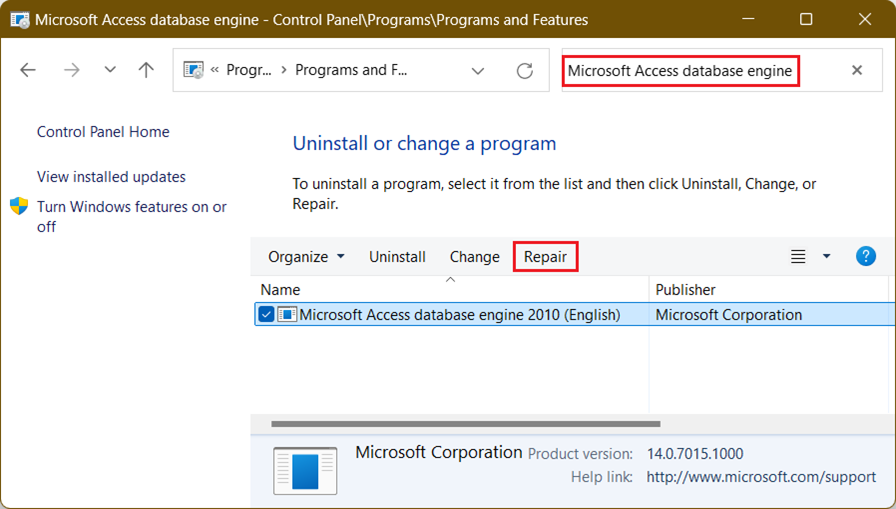Image resolution: width=896 pixels, height=509 pixels.
Task: Click the change view icon
Action: 798,256
